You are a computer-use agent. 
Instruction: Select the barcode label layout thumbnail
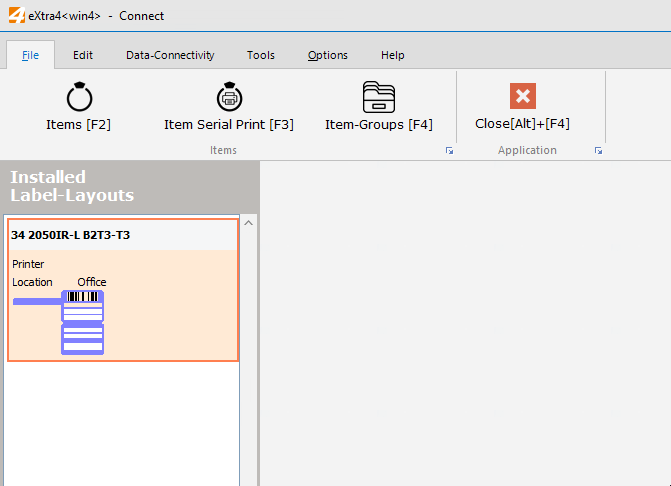coord(82,322)
